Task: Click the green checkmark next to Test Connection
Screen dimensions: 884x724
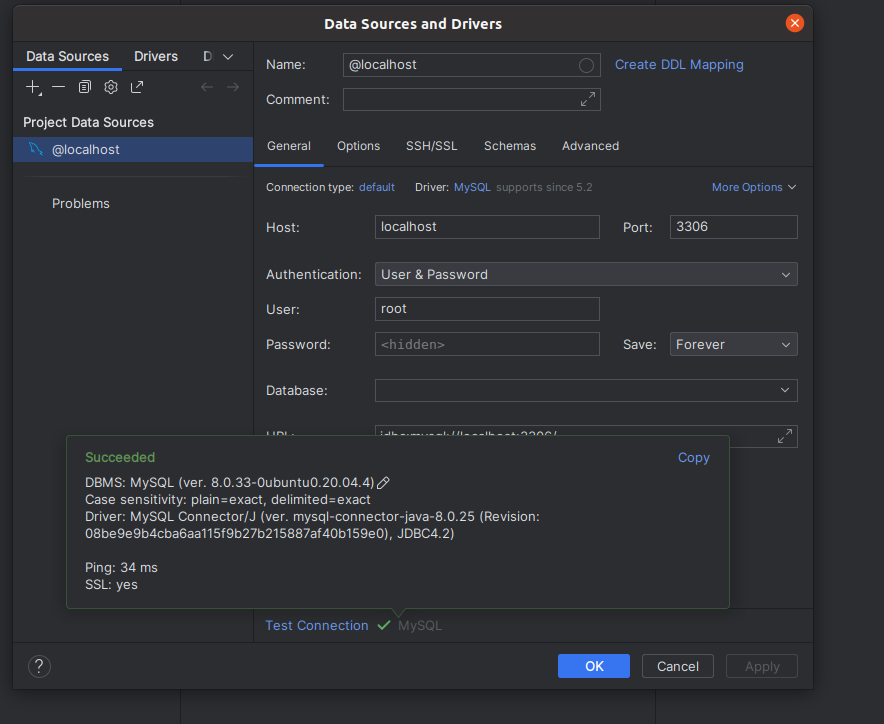Action: pyautogui.click(x=384, y=625)
